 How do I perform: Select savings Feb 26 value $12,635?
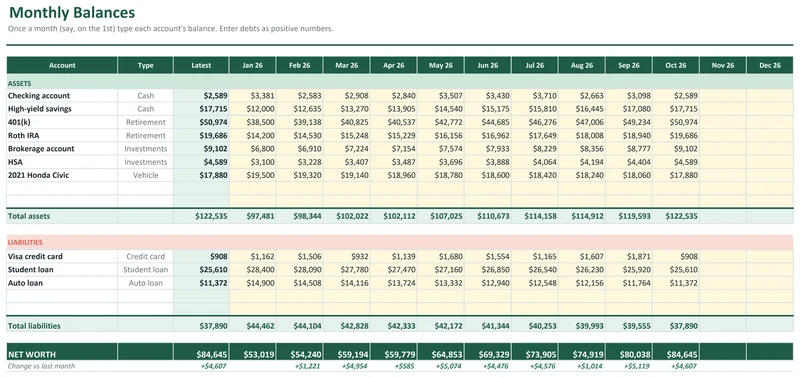click(299, 109)
